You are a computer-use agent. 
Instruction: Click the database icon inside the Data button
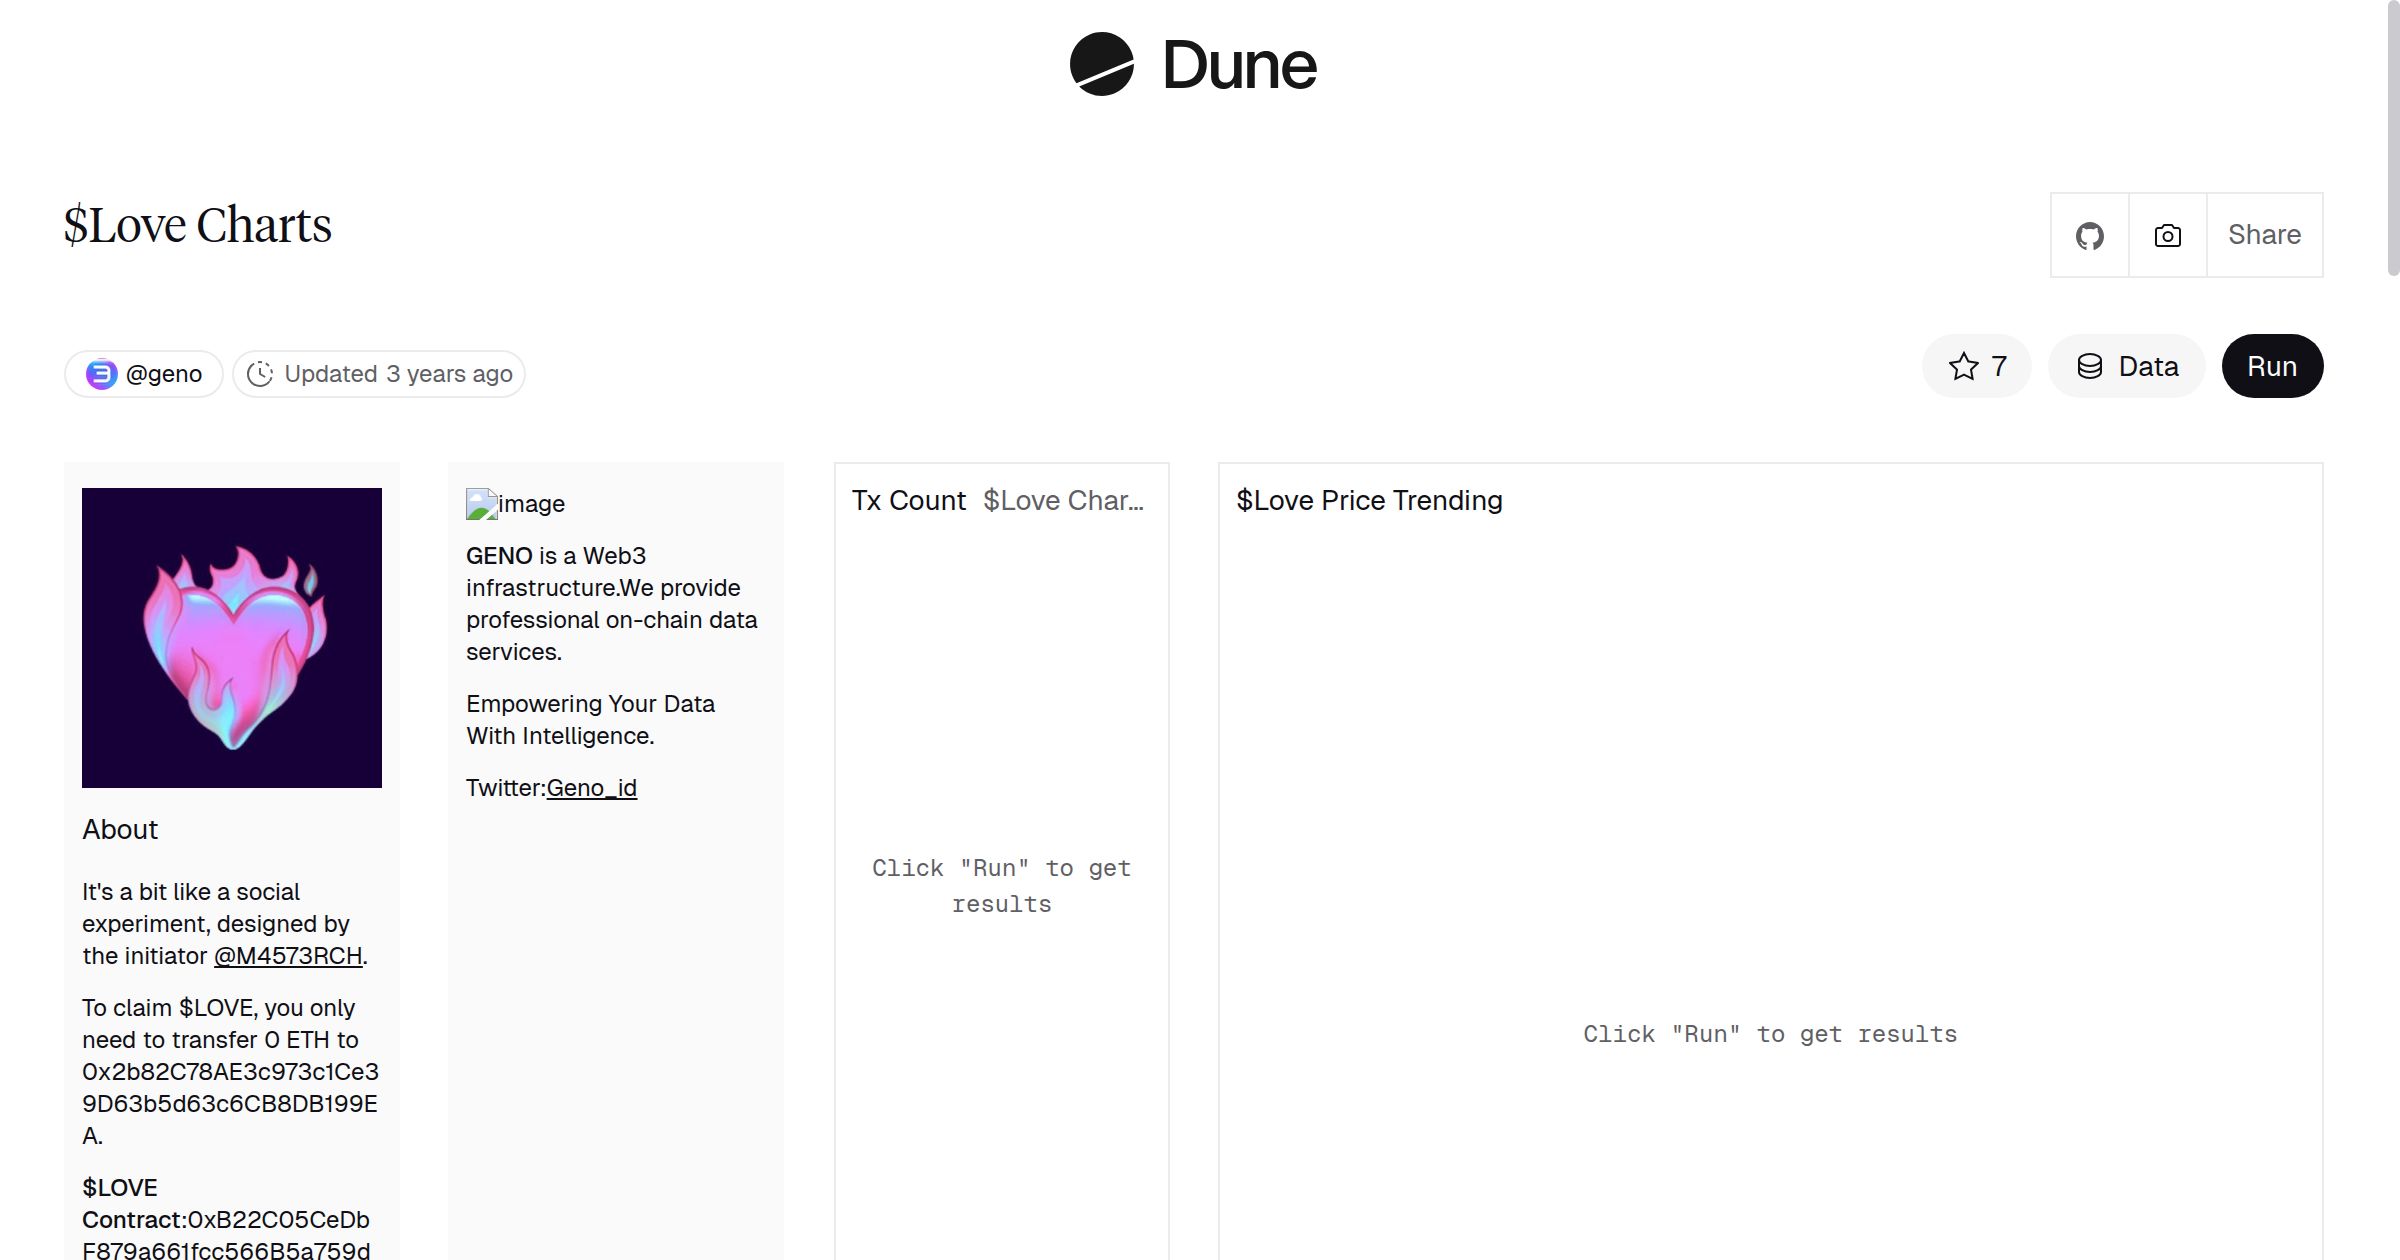click(2093, 366)
